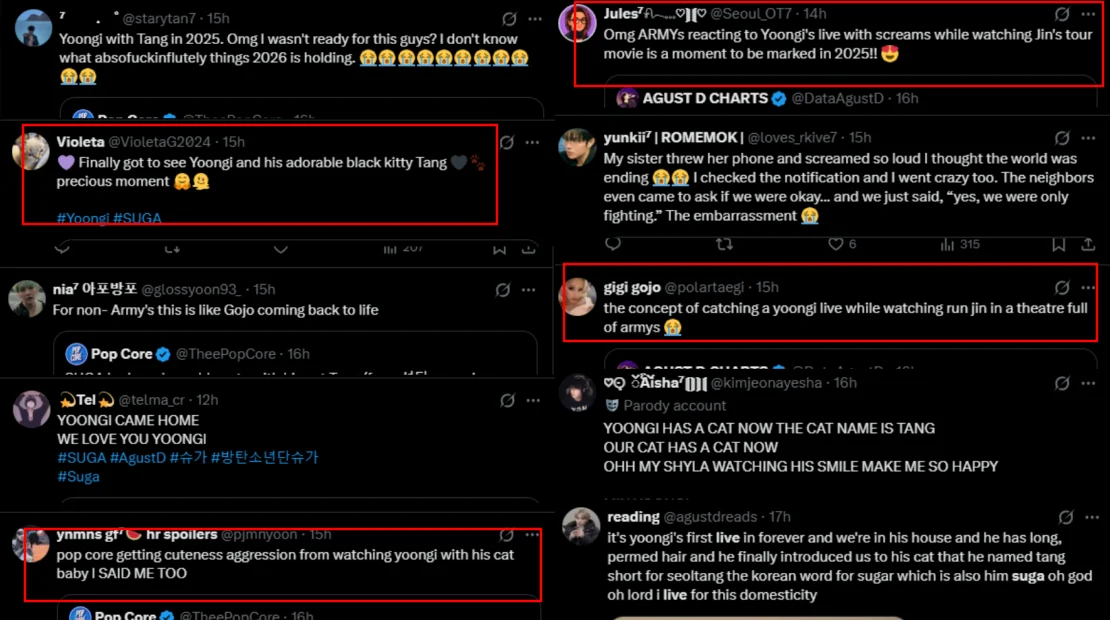The image size is (1110, 620).
Task: Share yunkii's tweet via share icon
Action: 1088,244
